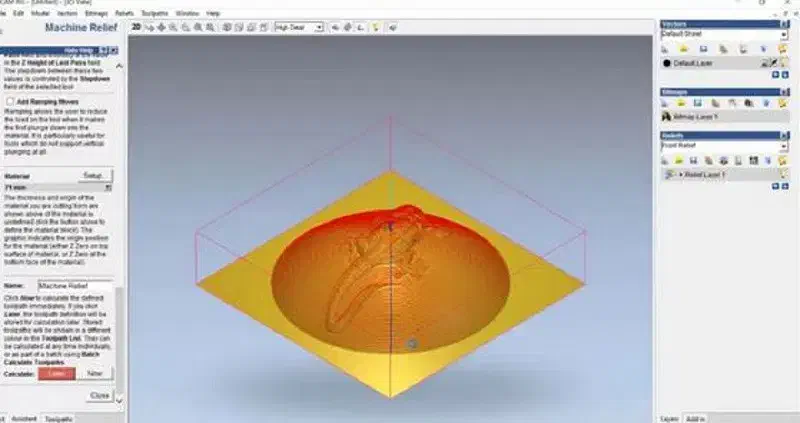This screenshot has height=423, width=800.
Task: Open the Toolpaths menu
Action: tap(155, 13)
